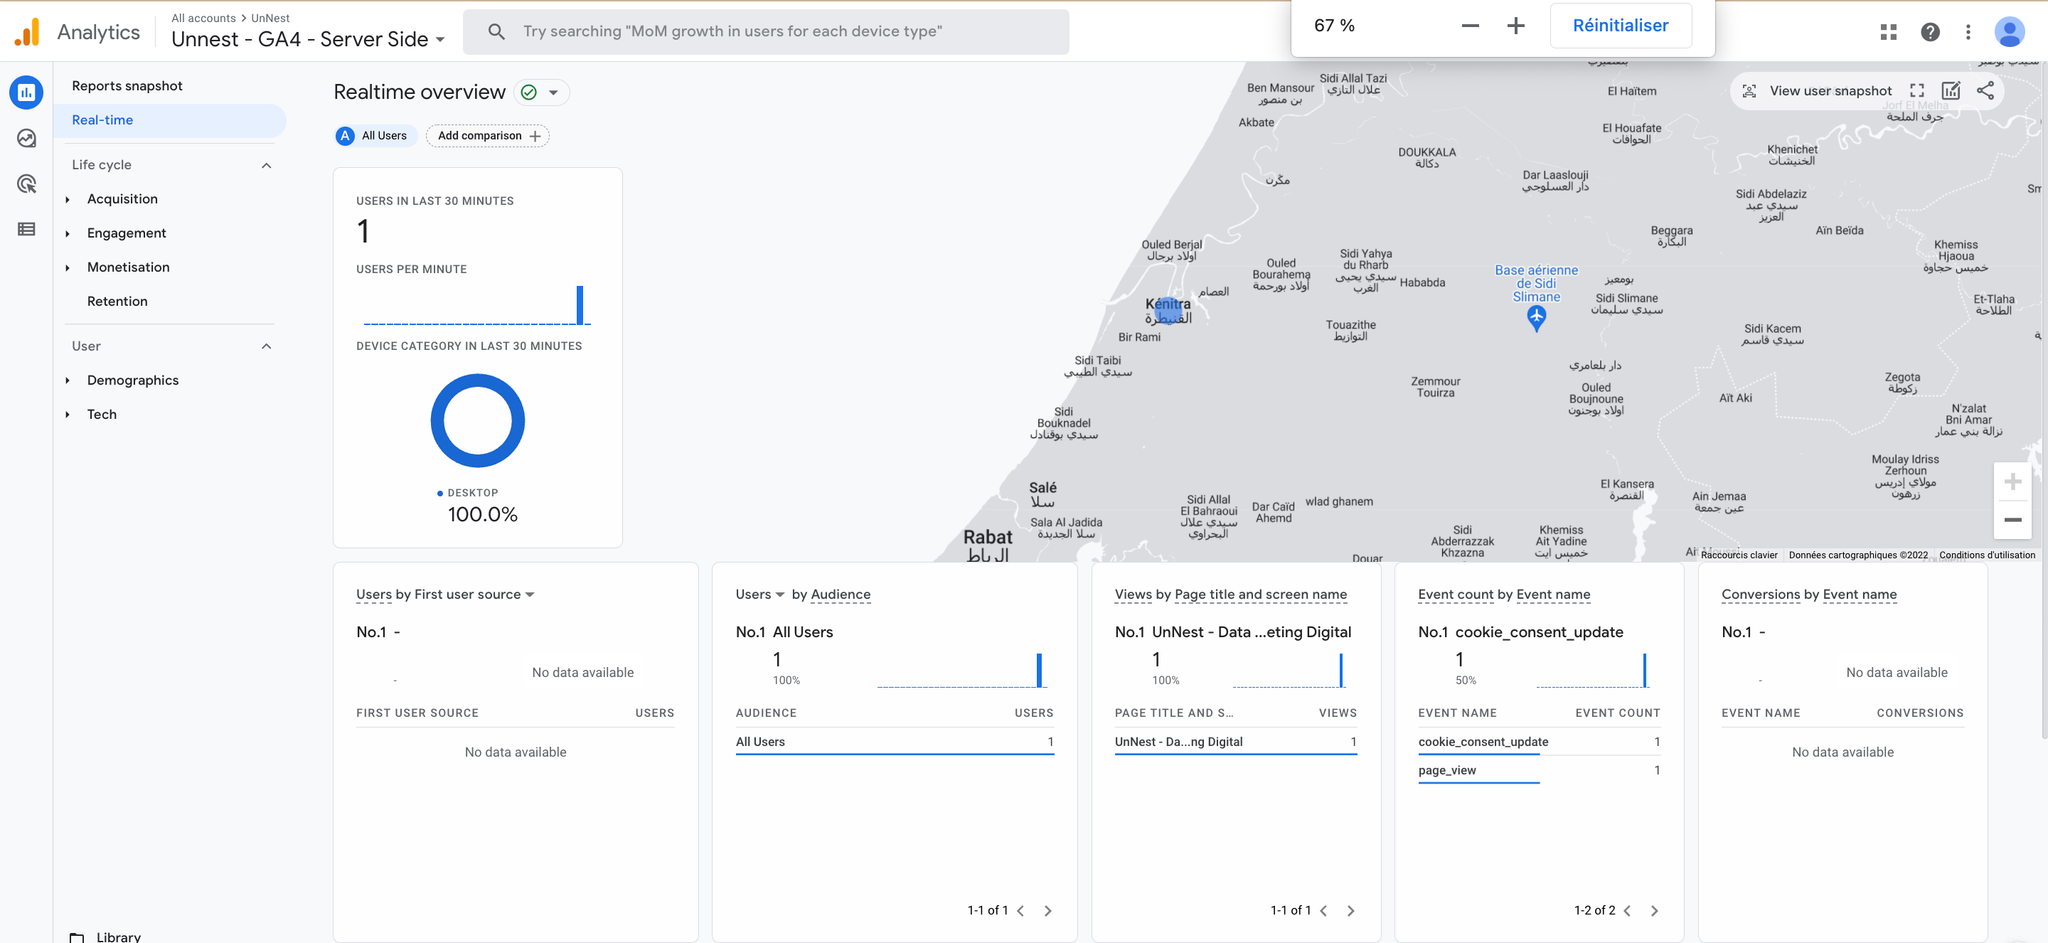Open the Reports sidebar icon

pyautogui.click(x=26, y=93)
